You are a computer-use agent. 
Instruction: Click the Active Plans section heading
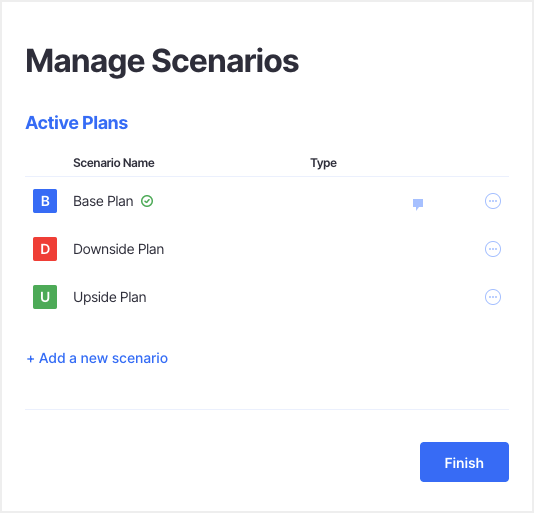(77, 123)
